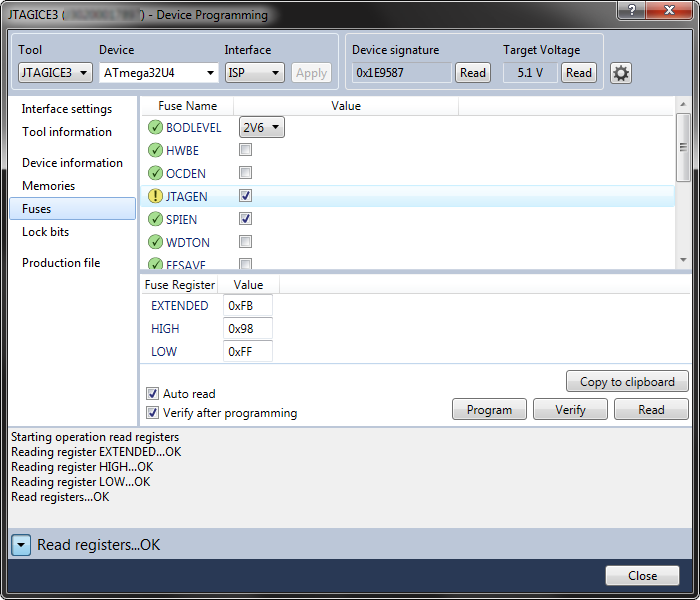Toggle Verify after programming checkbox
Screen dimensions: 700x600
153,413
